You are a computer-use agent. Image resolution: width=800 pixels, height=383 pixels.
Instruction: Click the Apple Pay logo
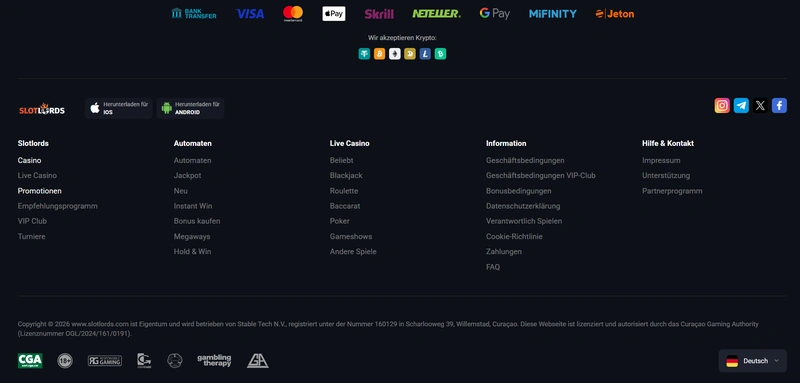(x=334, y=14)
